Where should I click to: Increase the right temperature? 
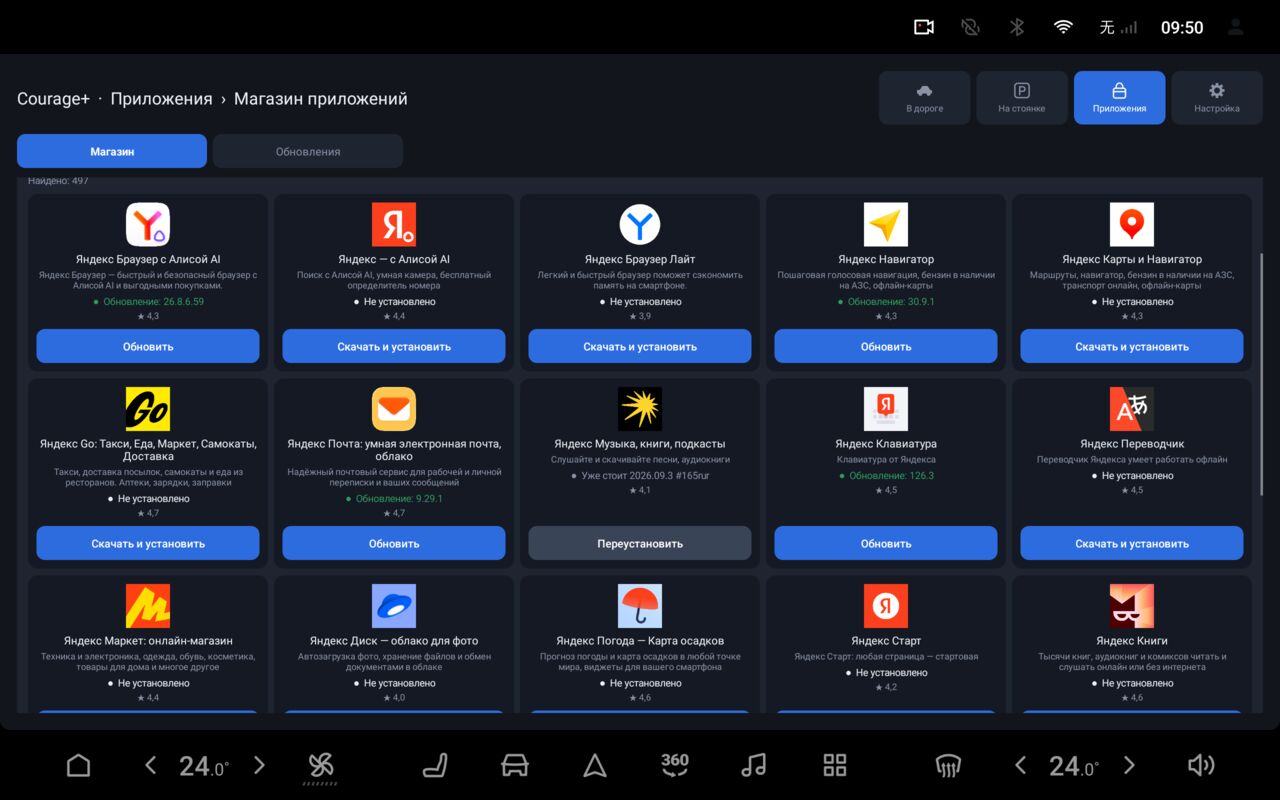(1129, 766)
